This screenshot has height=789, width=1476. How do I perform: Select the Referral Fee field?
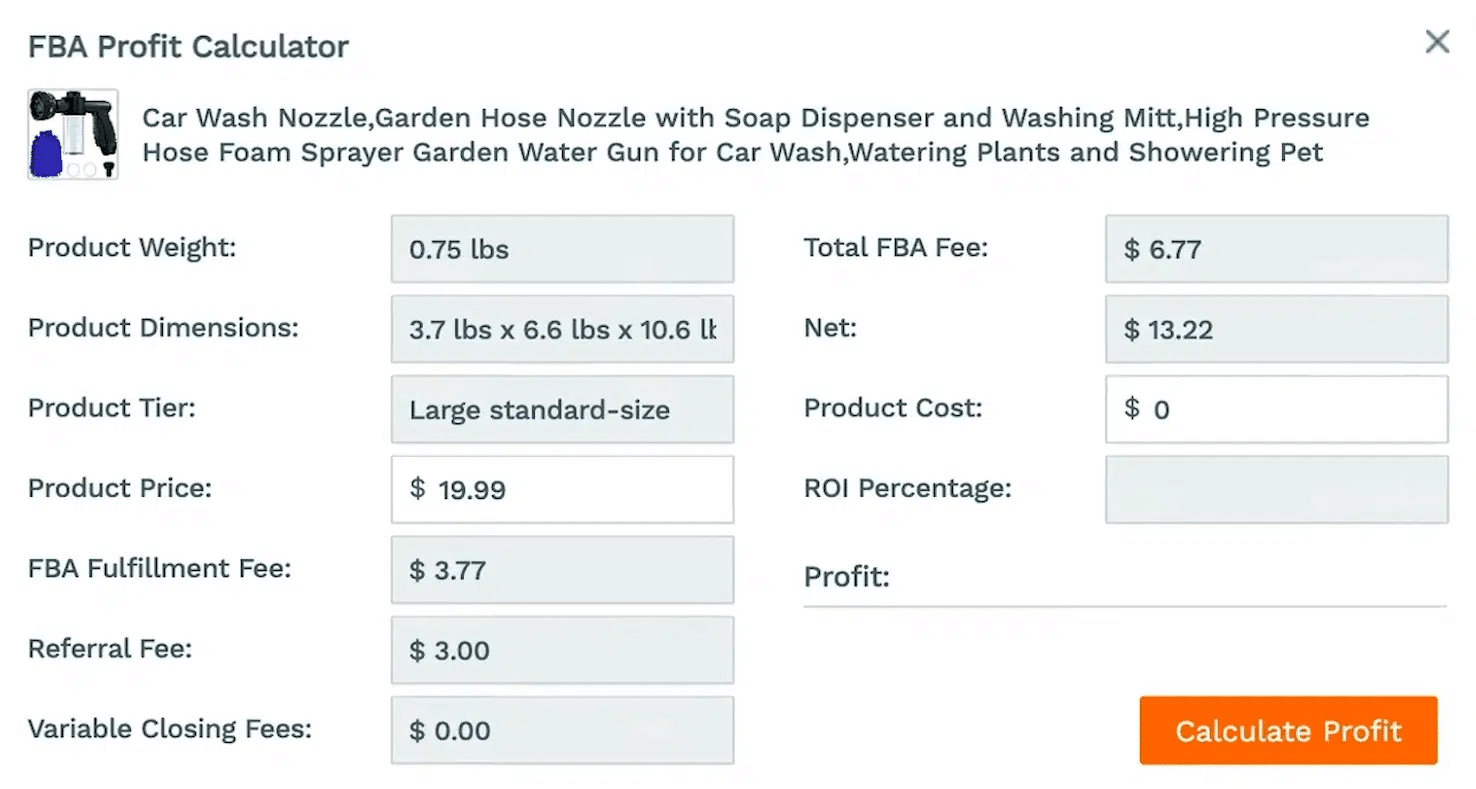[562, 650]
